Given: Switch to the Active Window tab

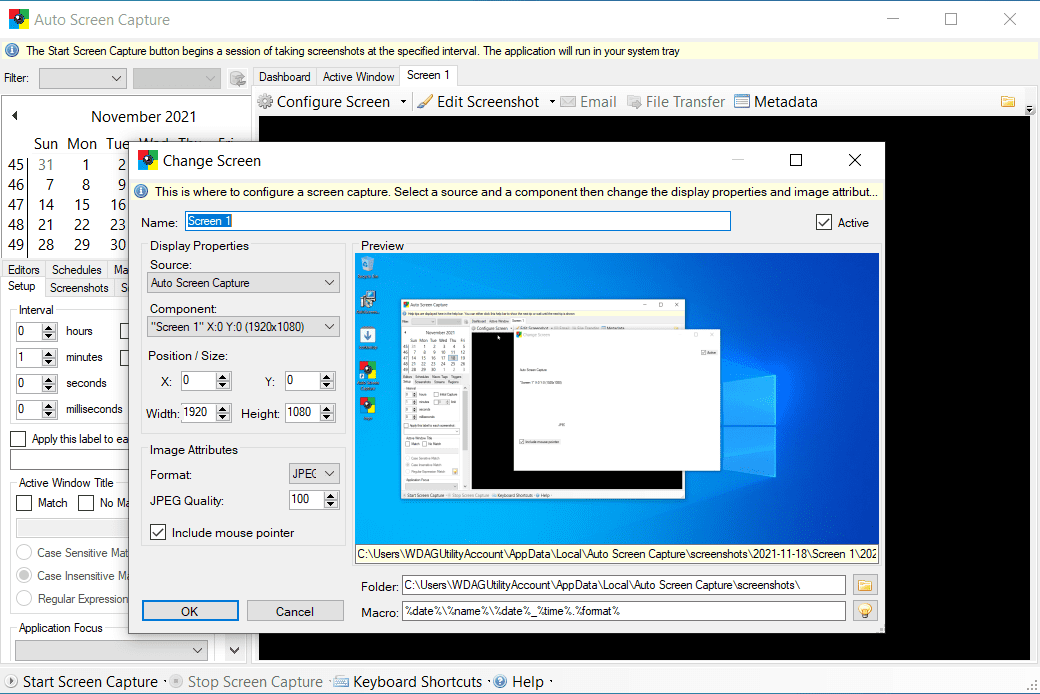Looking at the screenshot, I should 358,77.
